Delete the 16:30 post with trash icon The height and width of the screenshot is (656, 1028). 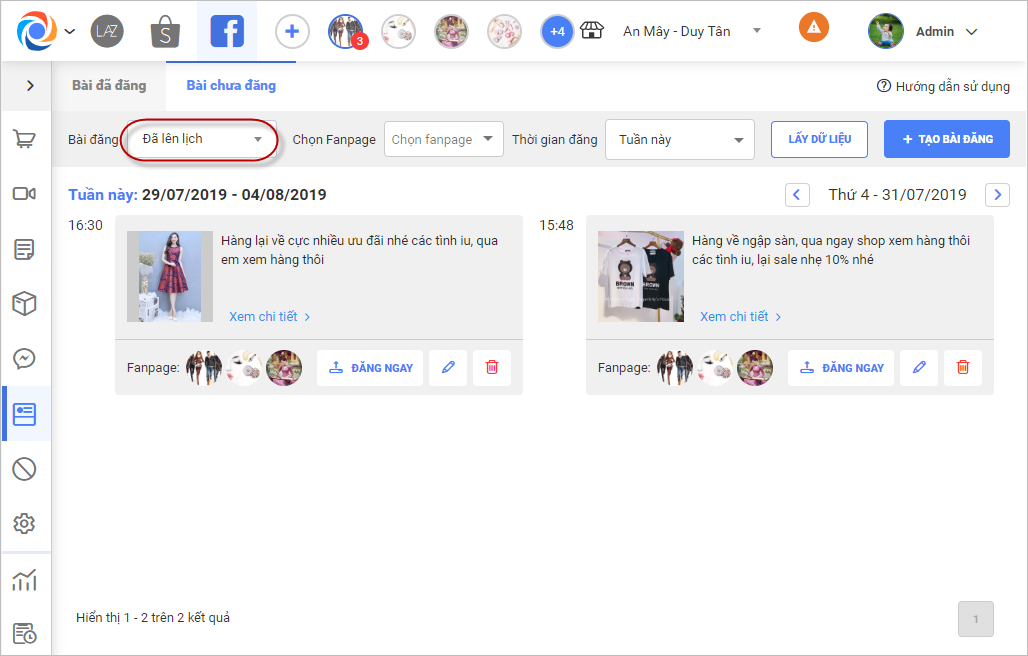[x=492, y=368]
